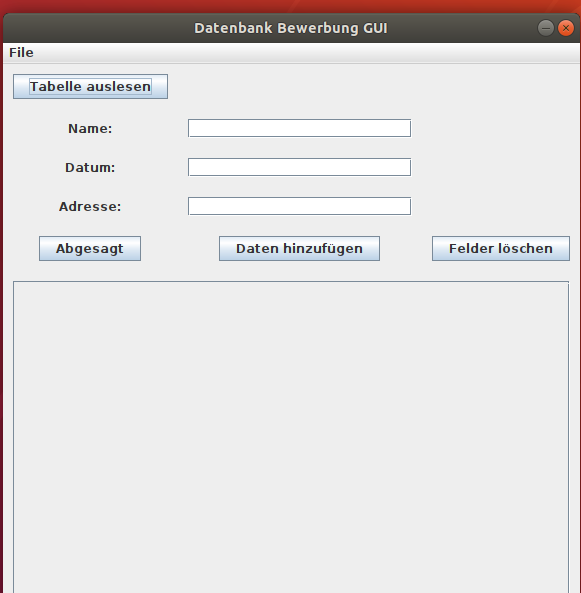
Task: Click the Name: label
Action: tap(90, 129)
